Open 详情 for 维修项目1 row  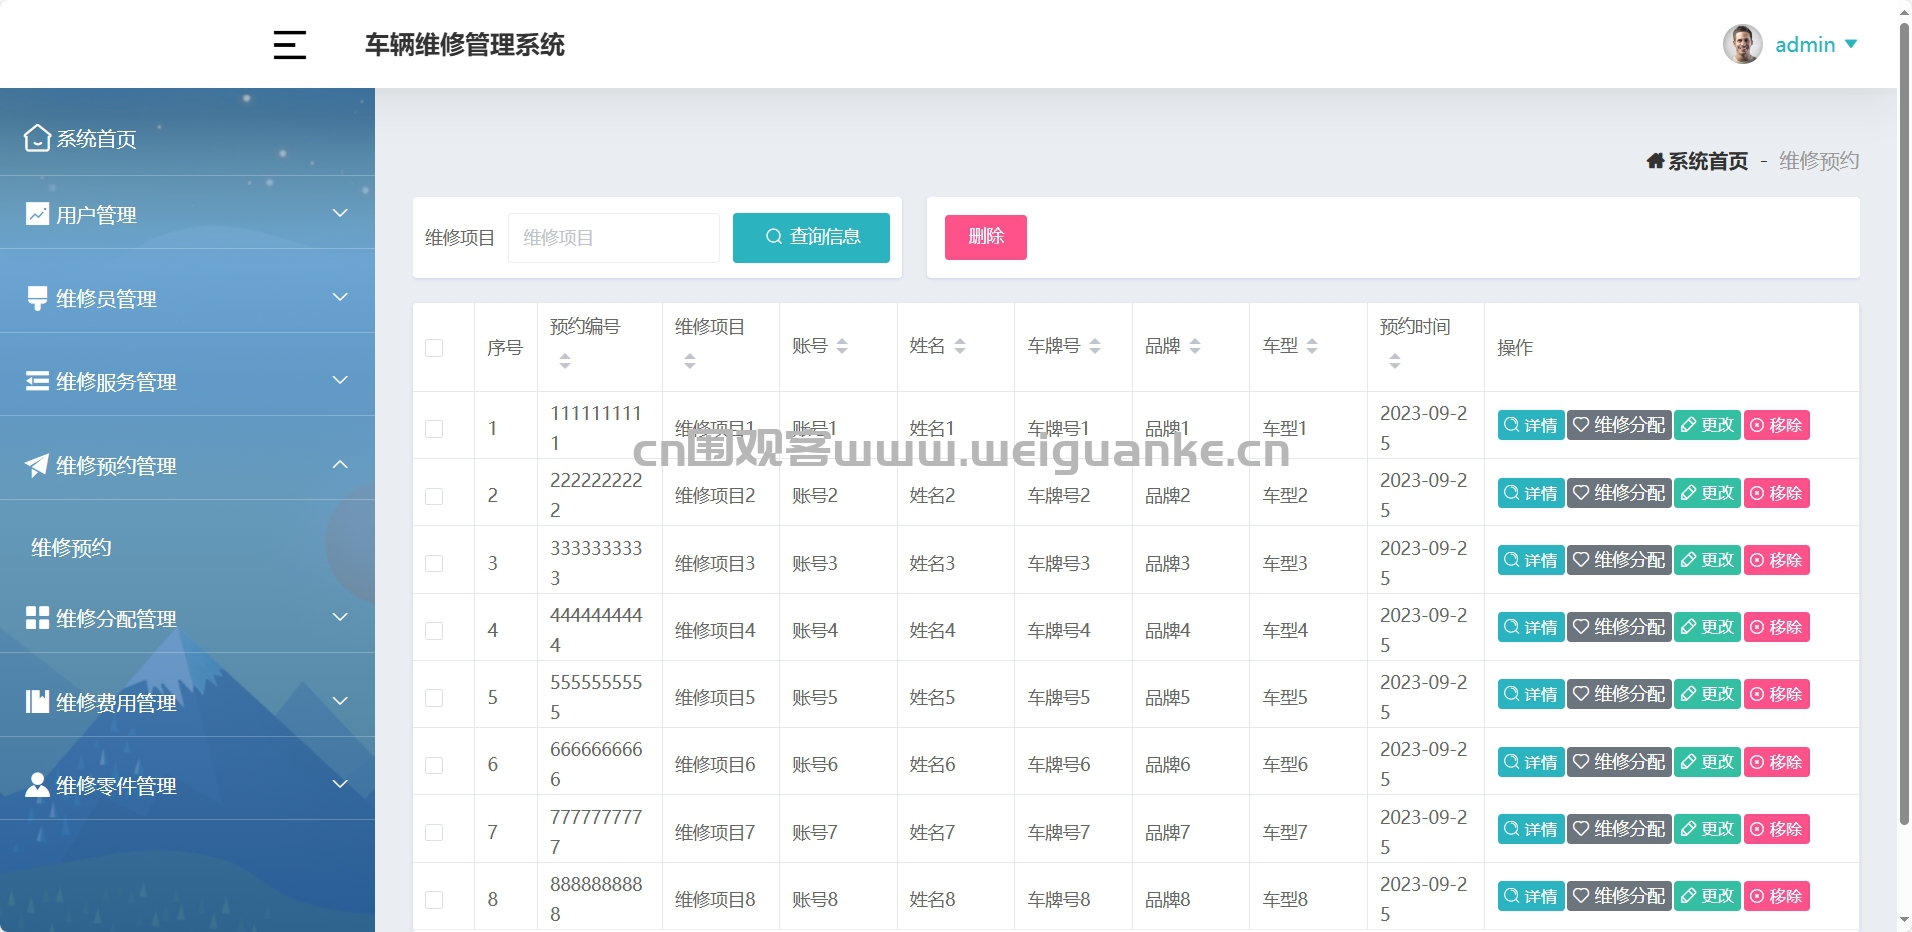[x=1531, y=425]
